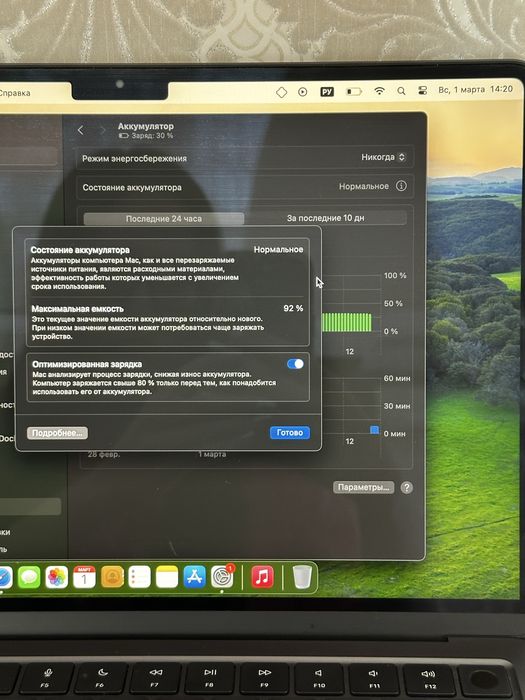Click the Параметры… button
Image resolution: width=525 pixels, height=700 pixels.
pos(363,487)
